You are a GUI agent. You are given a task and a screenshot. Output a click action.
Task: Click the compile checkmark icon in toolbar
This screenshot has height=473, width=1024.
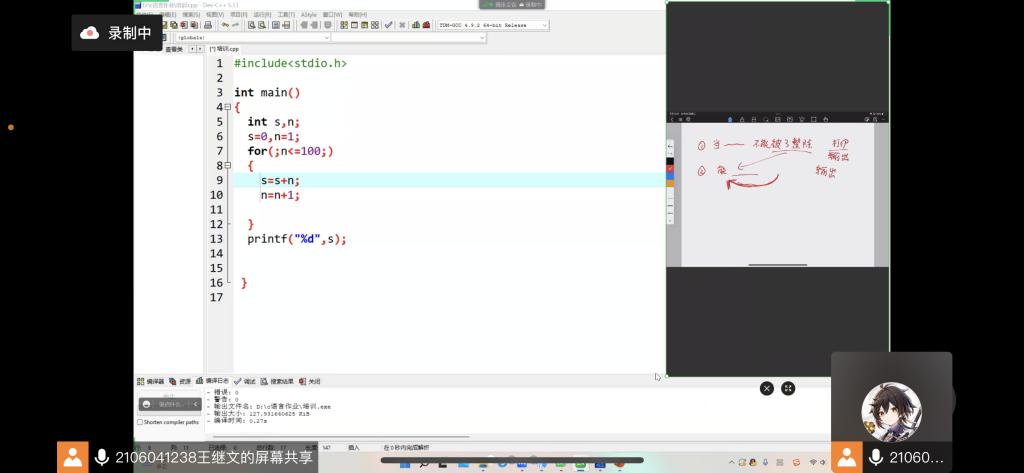(387, 25)
